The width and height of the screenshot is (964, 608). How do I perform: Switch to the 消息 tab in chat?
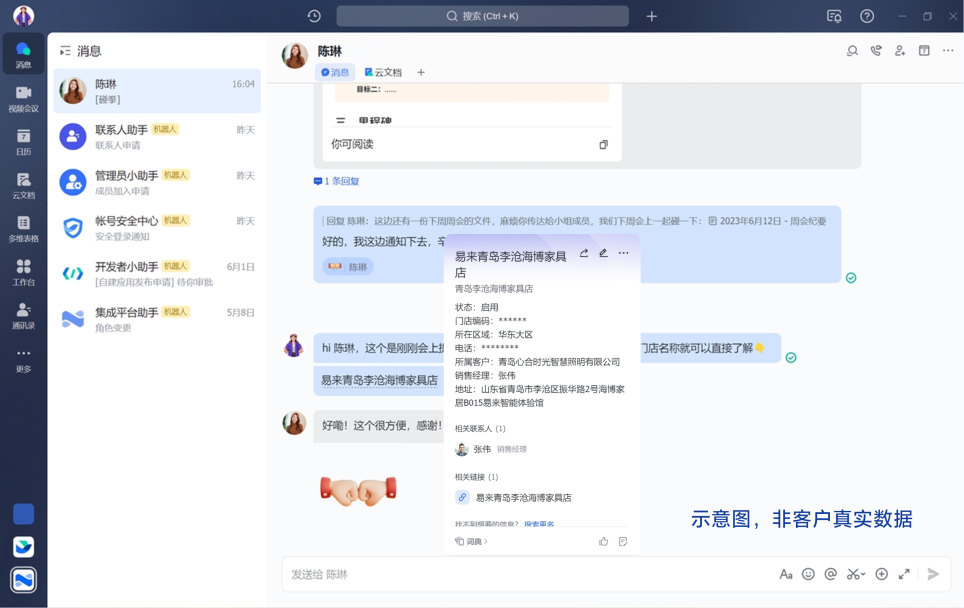click(x=335, y=73)
